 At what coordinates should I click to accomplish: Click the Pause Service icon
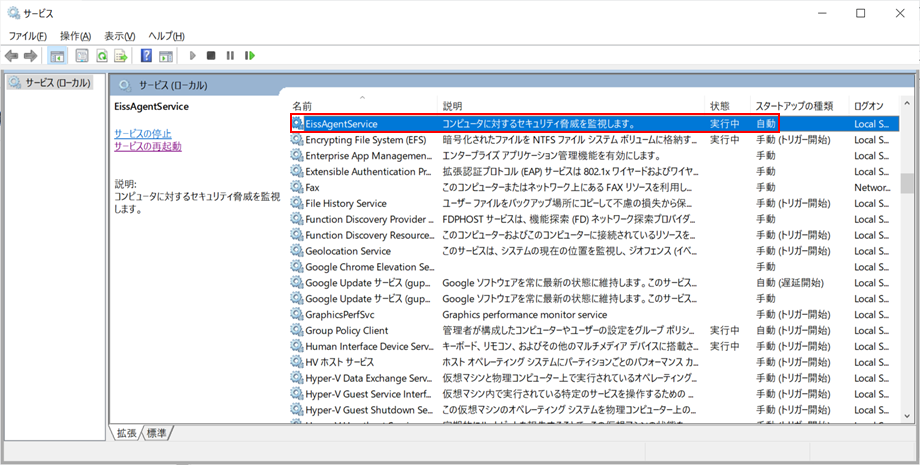[x=230, y=56]
